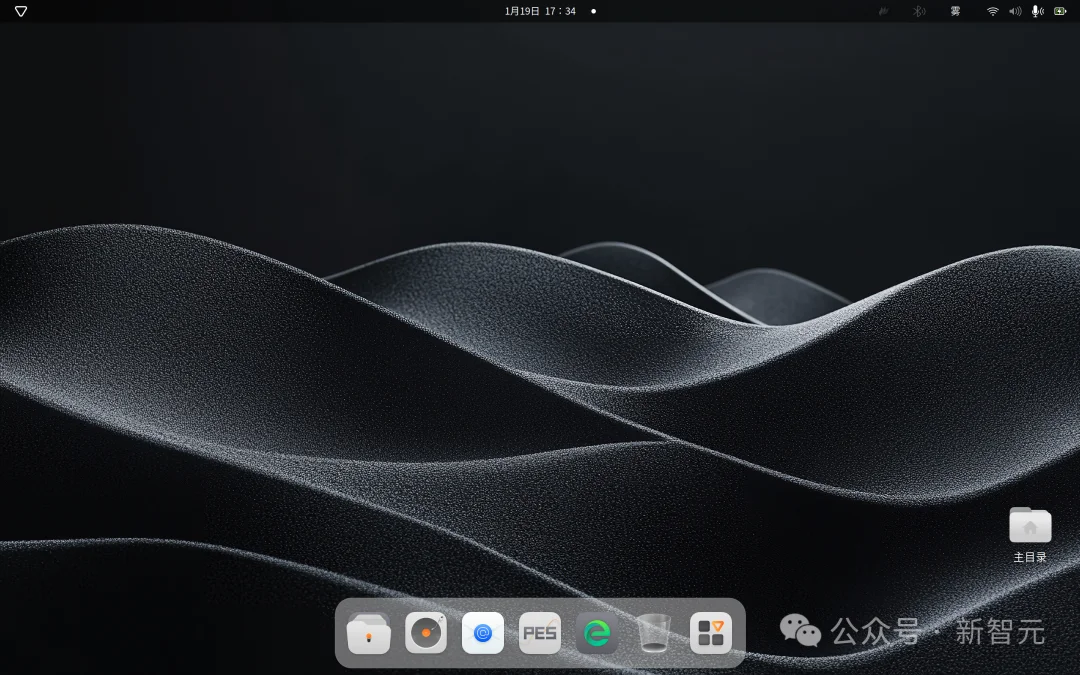Click the Wi-Fi icon in the top bar
Screen dimensions: 1080x675
click(992, 11)
